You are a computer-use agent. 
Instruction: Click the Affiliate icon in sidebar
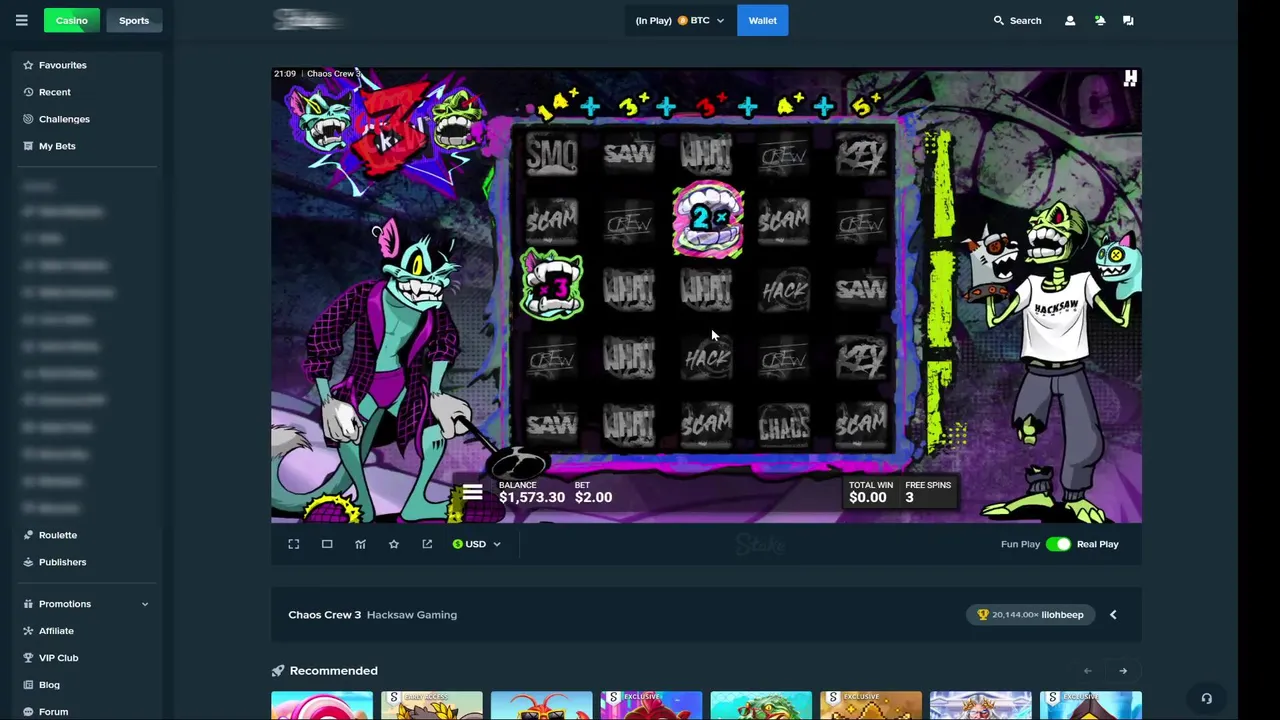click(28, 631)
